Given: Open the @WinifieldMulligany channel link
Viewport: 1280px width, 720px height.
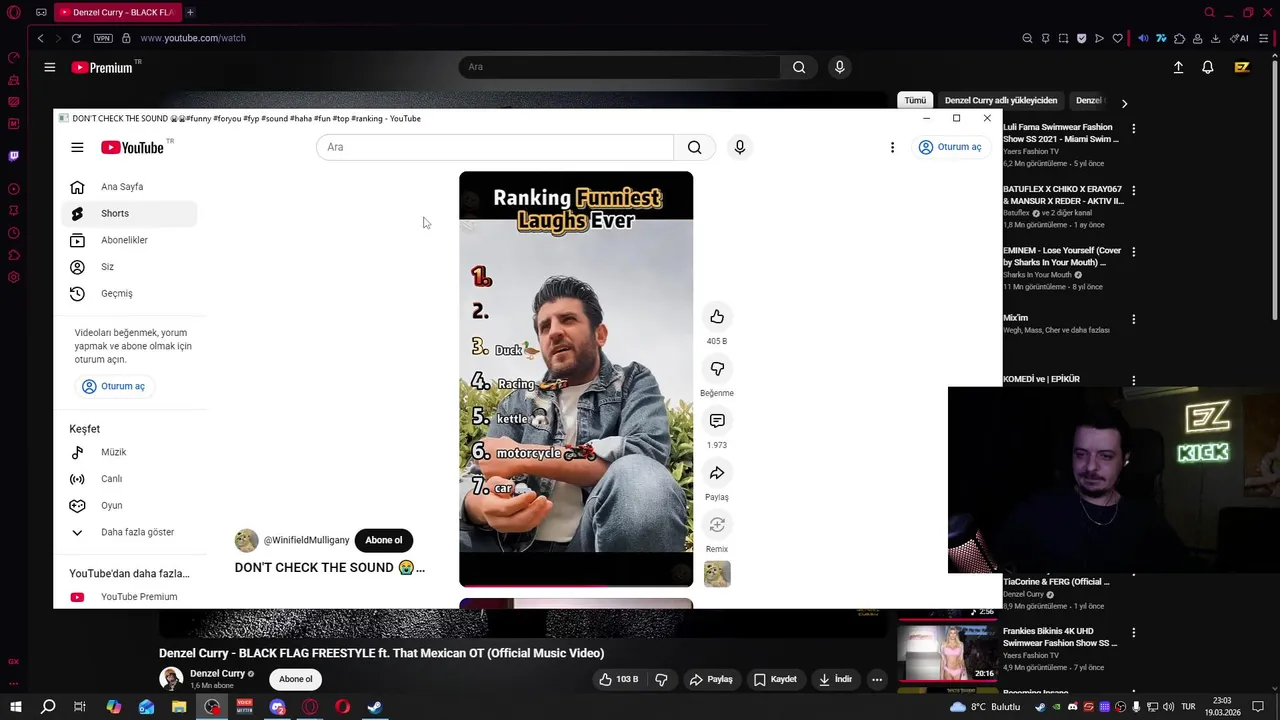Looking at the screenshot, I should [306, 540].
